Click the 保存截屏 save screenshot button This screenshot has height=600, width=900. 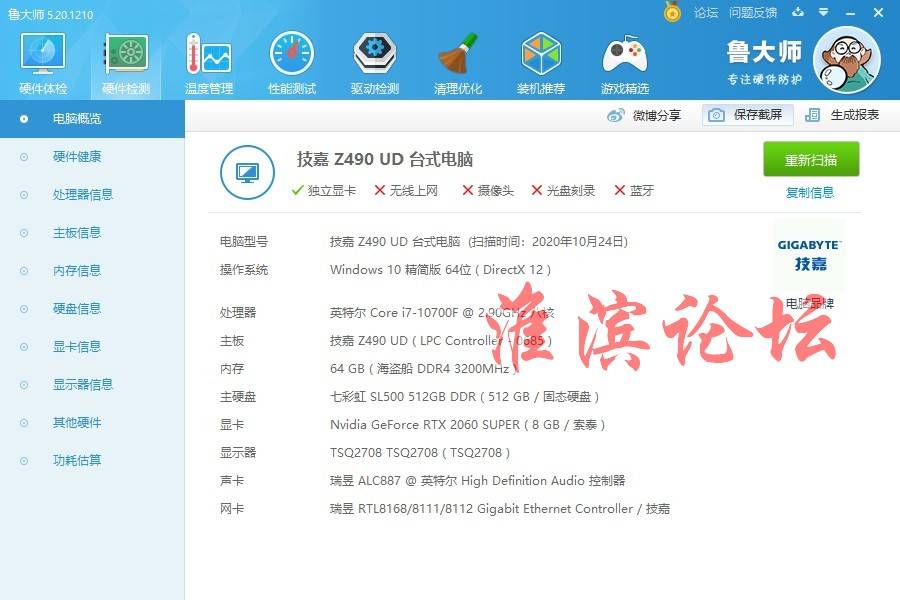(747, 115)
